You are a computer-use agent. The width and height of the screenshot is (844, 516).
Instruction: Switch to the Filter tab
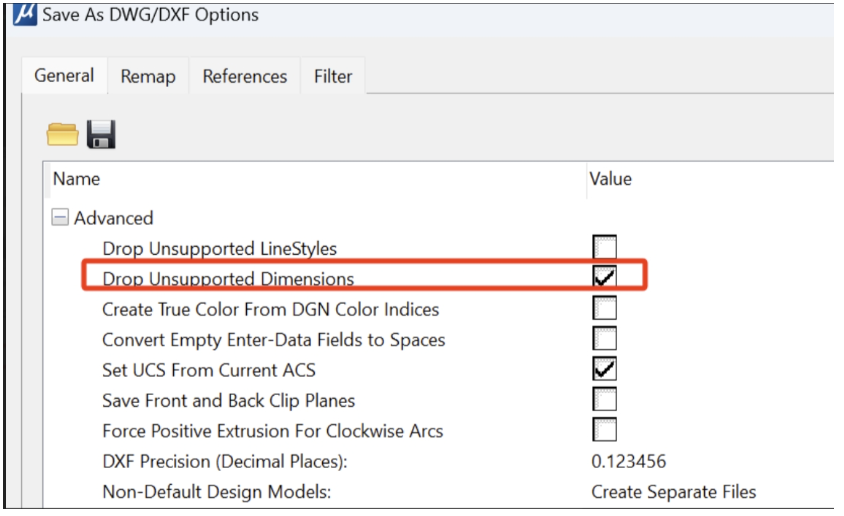pos(332,76)
